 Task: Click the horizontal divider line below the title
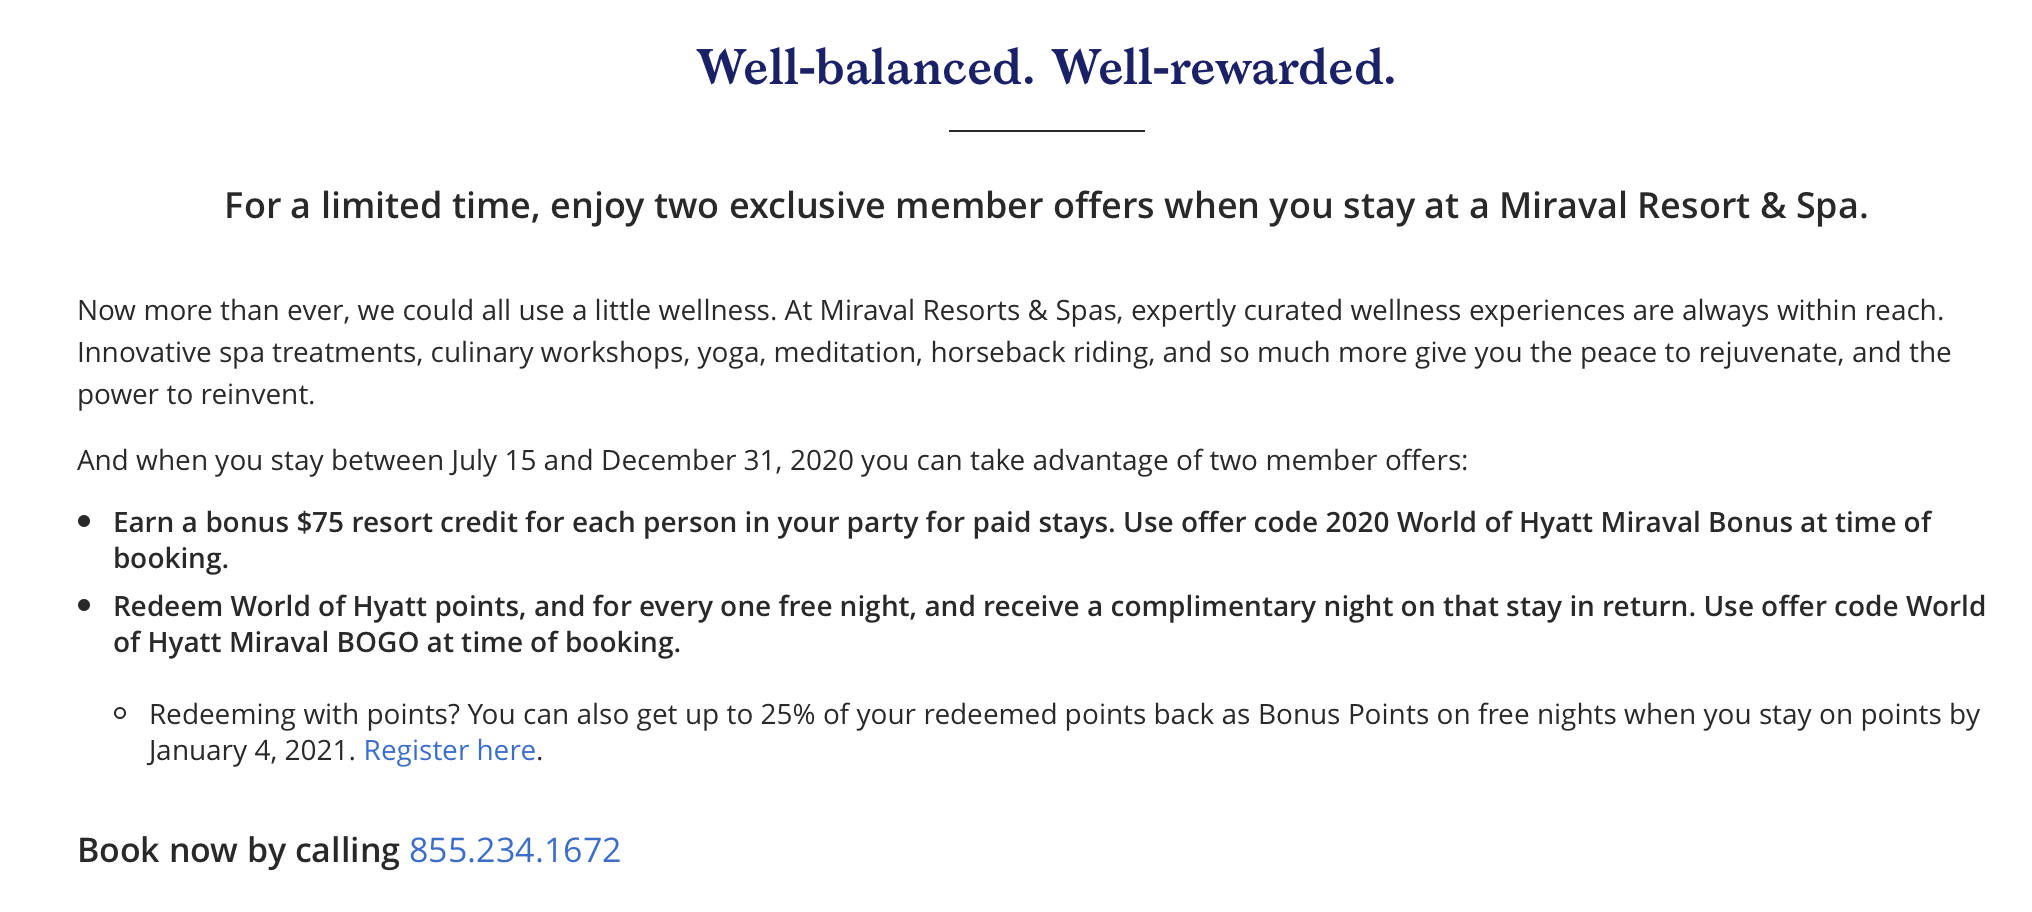(x=1046, y=130)
